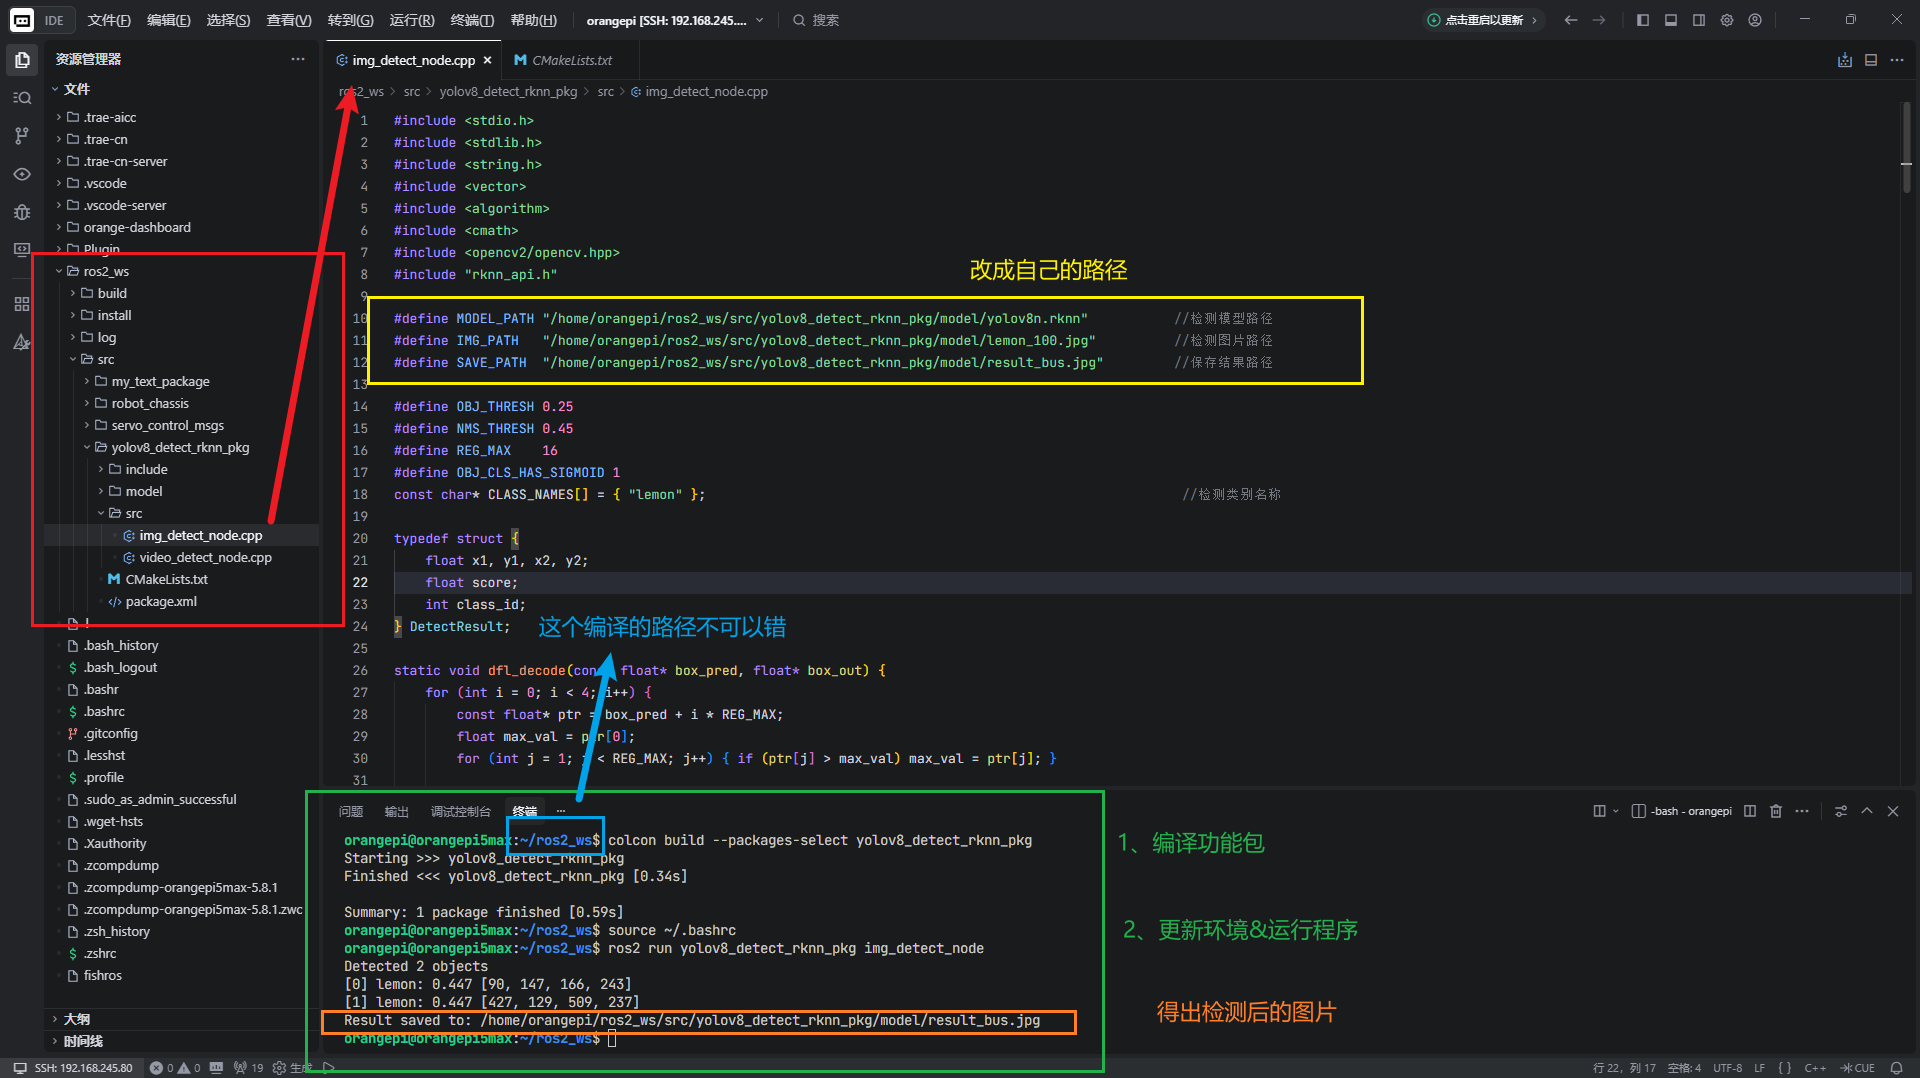The image size is (1920, 1078).
Task: Open settings gear in the title bar
Action: tap(1727, 20)
